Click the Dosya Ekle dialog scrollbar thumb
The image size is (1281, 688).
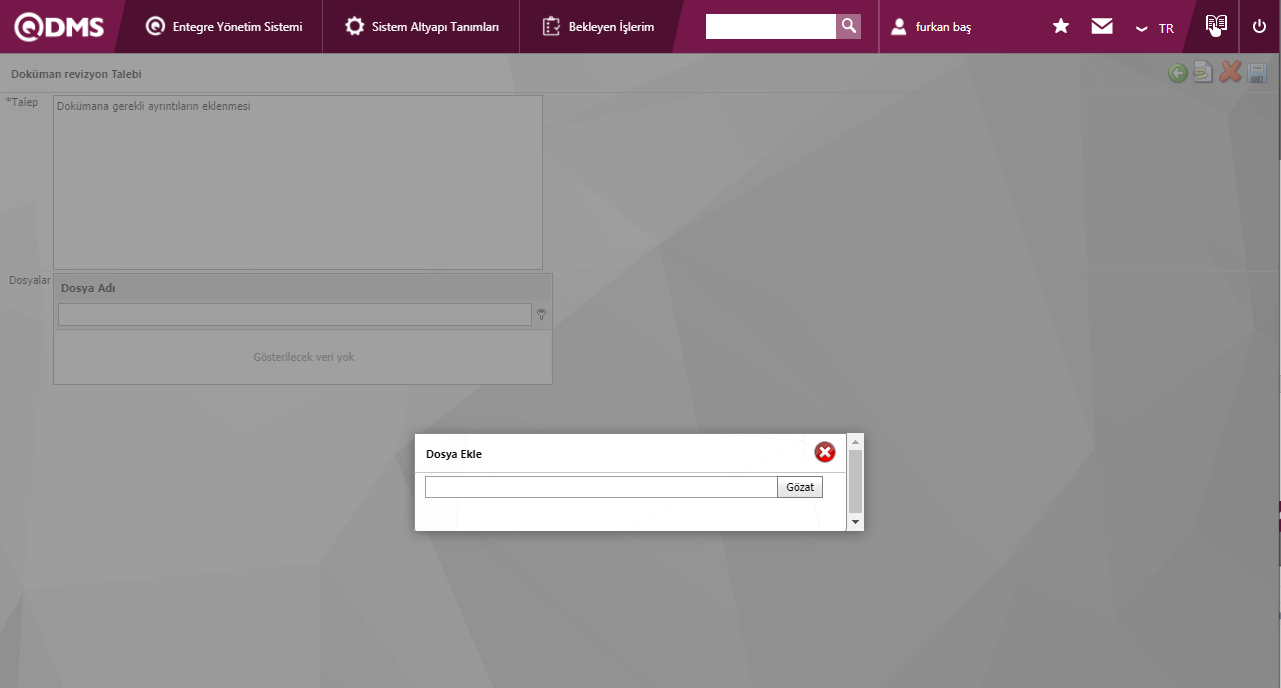tap(855, 481)
